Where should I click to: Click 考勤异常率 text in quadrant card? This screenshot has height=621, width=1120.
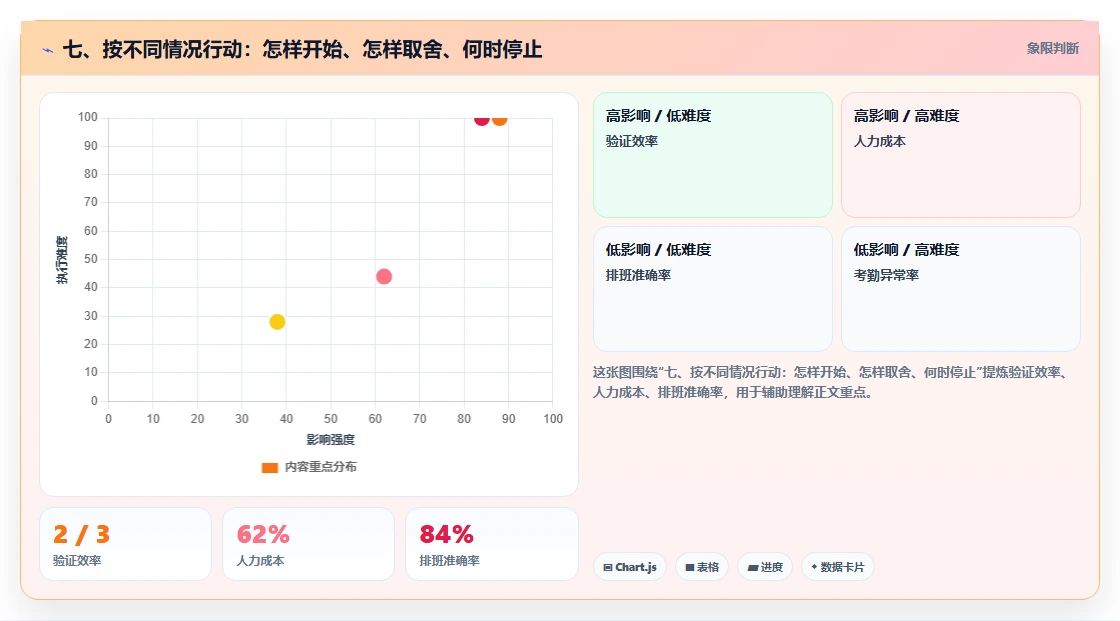(886, 275)
